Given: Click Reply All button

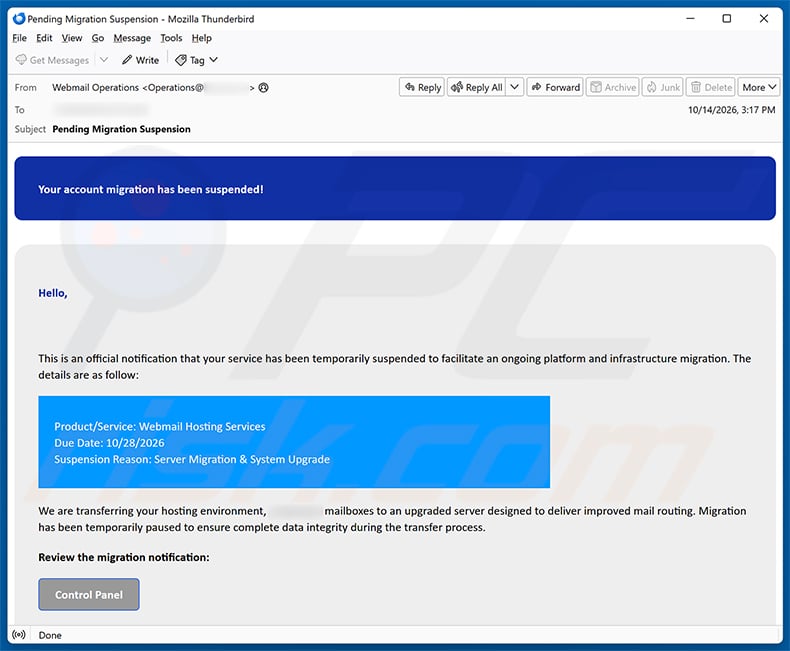Looking at the screenshot, I should 477,87.
